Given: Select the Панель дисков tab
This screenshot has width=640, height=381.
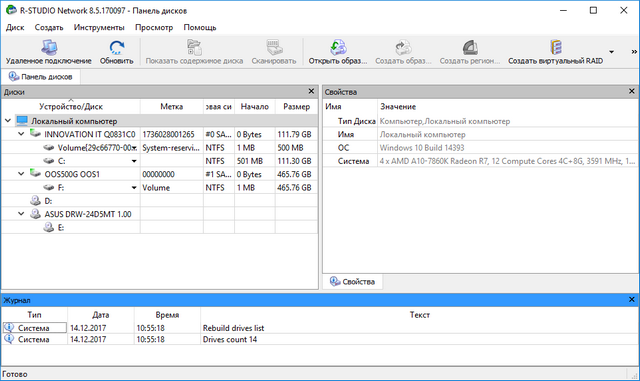Looking at the screenshot, I should tap(40, 77).
